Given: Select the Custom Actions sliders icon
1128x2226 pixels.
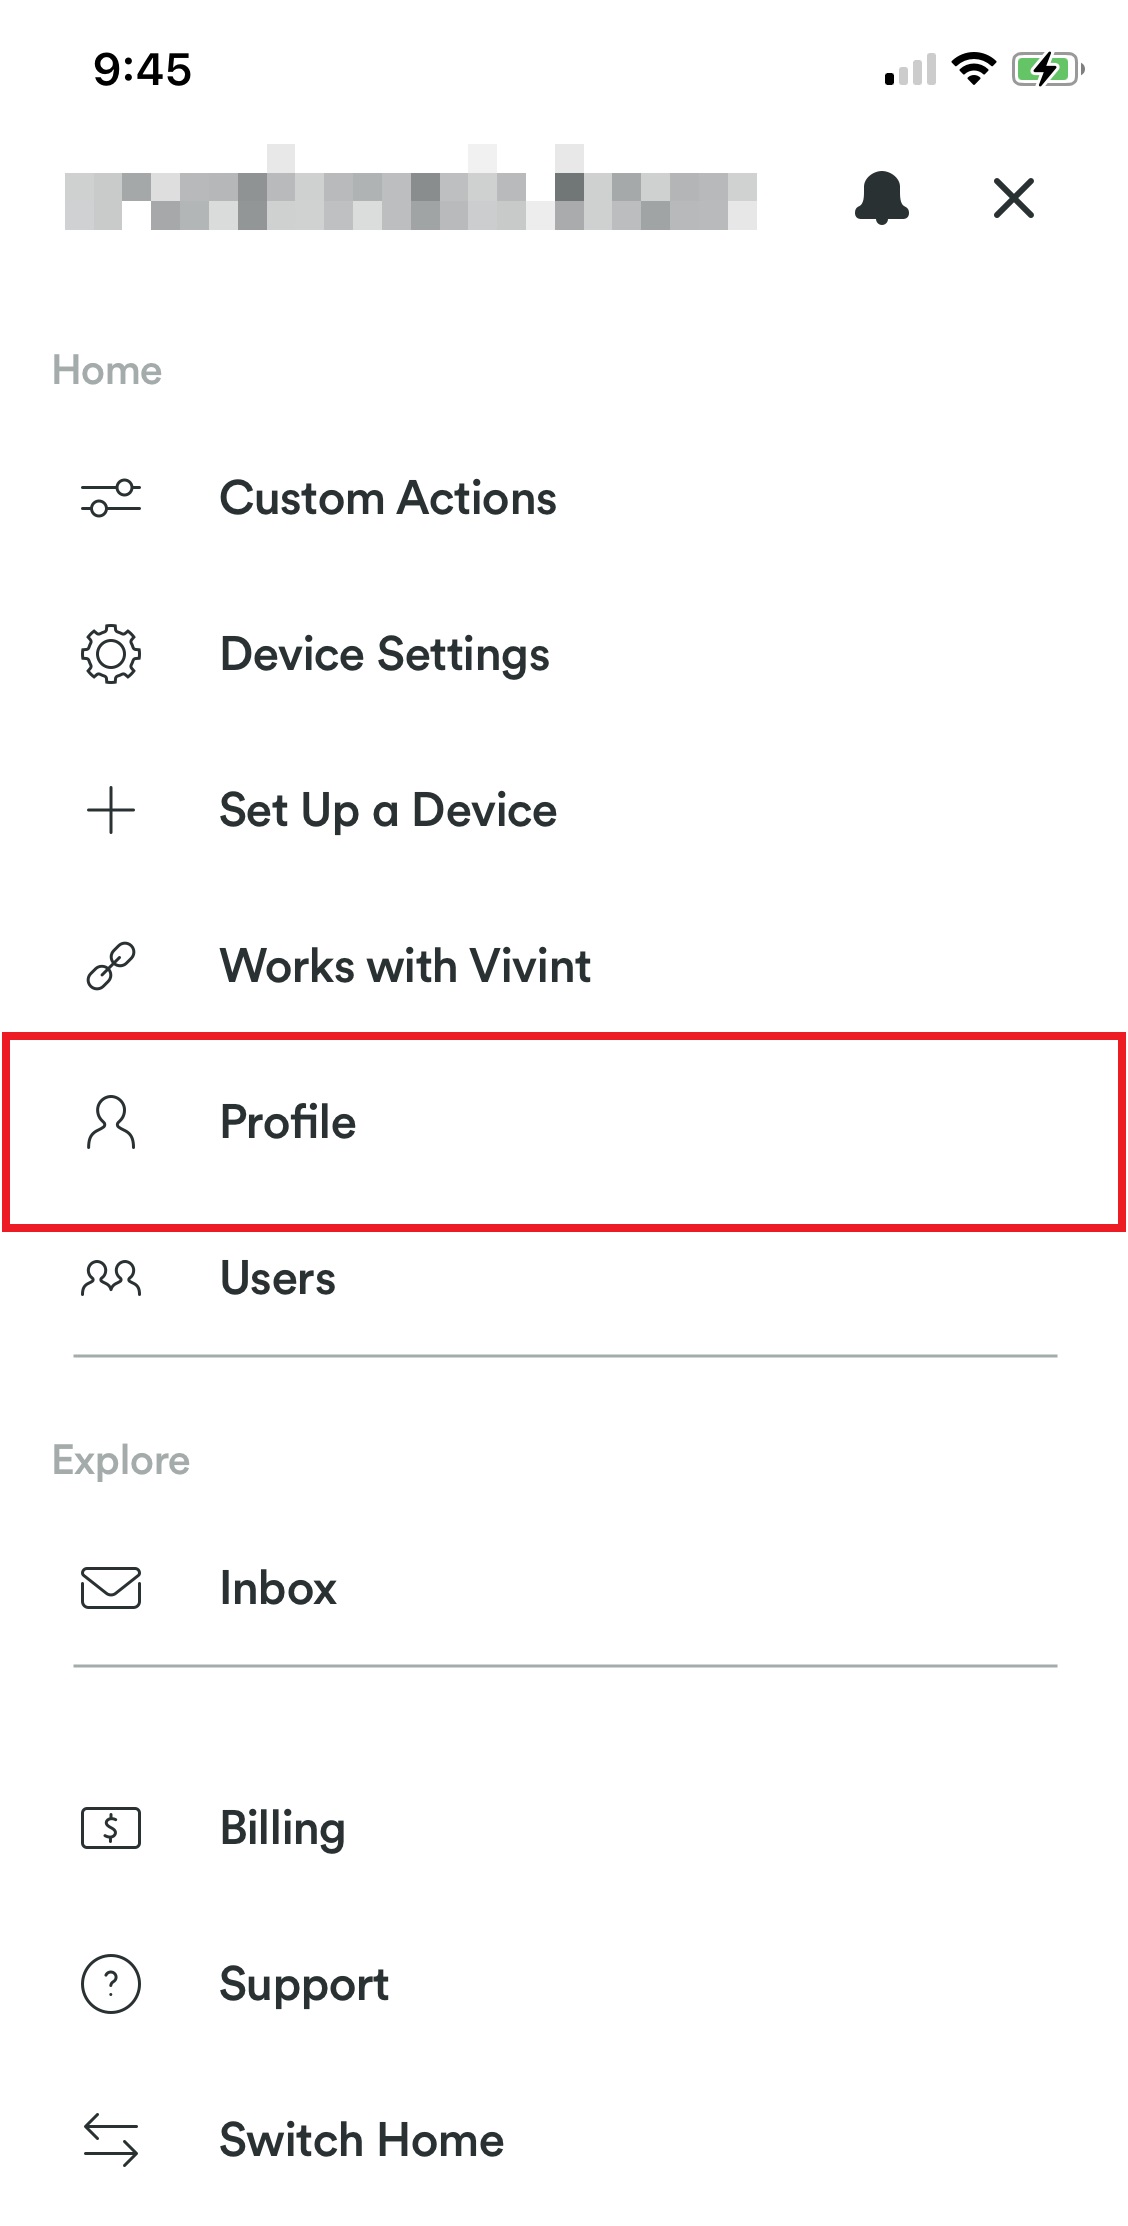Looking at the screenshot, I should click(x=110, y=499).
